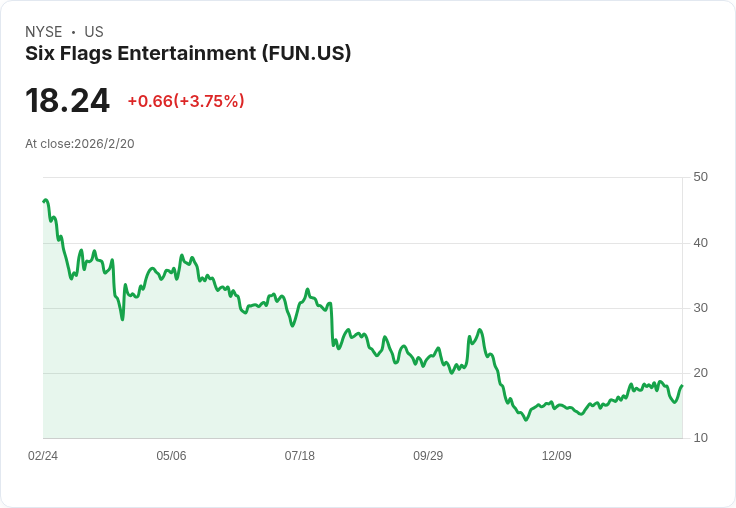Open the Six Flags Entertainment (FUN.US) title

188,53
